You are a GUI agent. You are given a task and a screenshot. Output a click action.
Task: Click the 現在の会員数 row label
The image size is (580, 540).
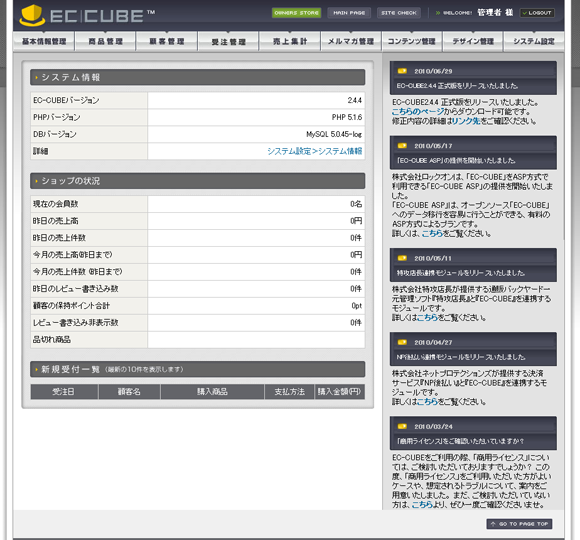click(55, 204)
